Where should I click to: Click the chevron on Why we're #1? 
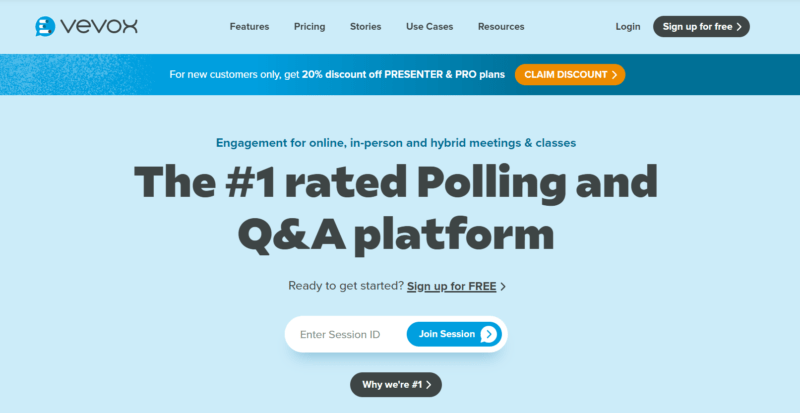click(429, 385)
